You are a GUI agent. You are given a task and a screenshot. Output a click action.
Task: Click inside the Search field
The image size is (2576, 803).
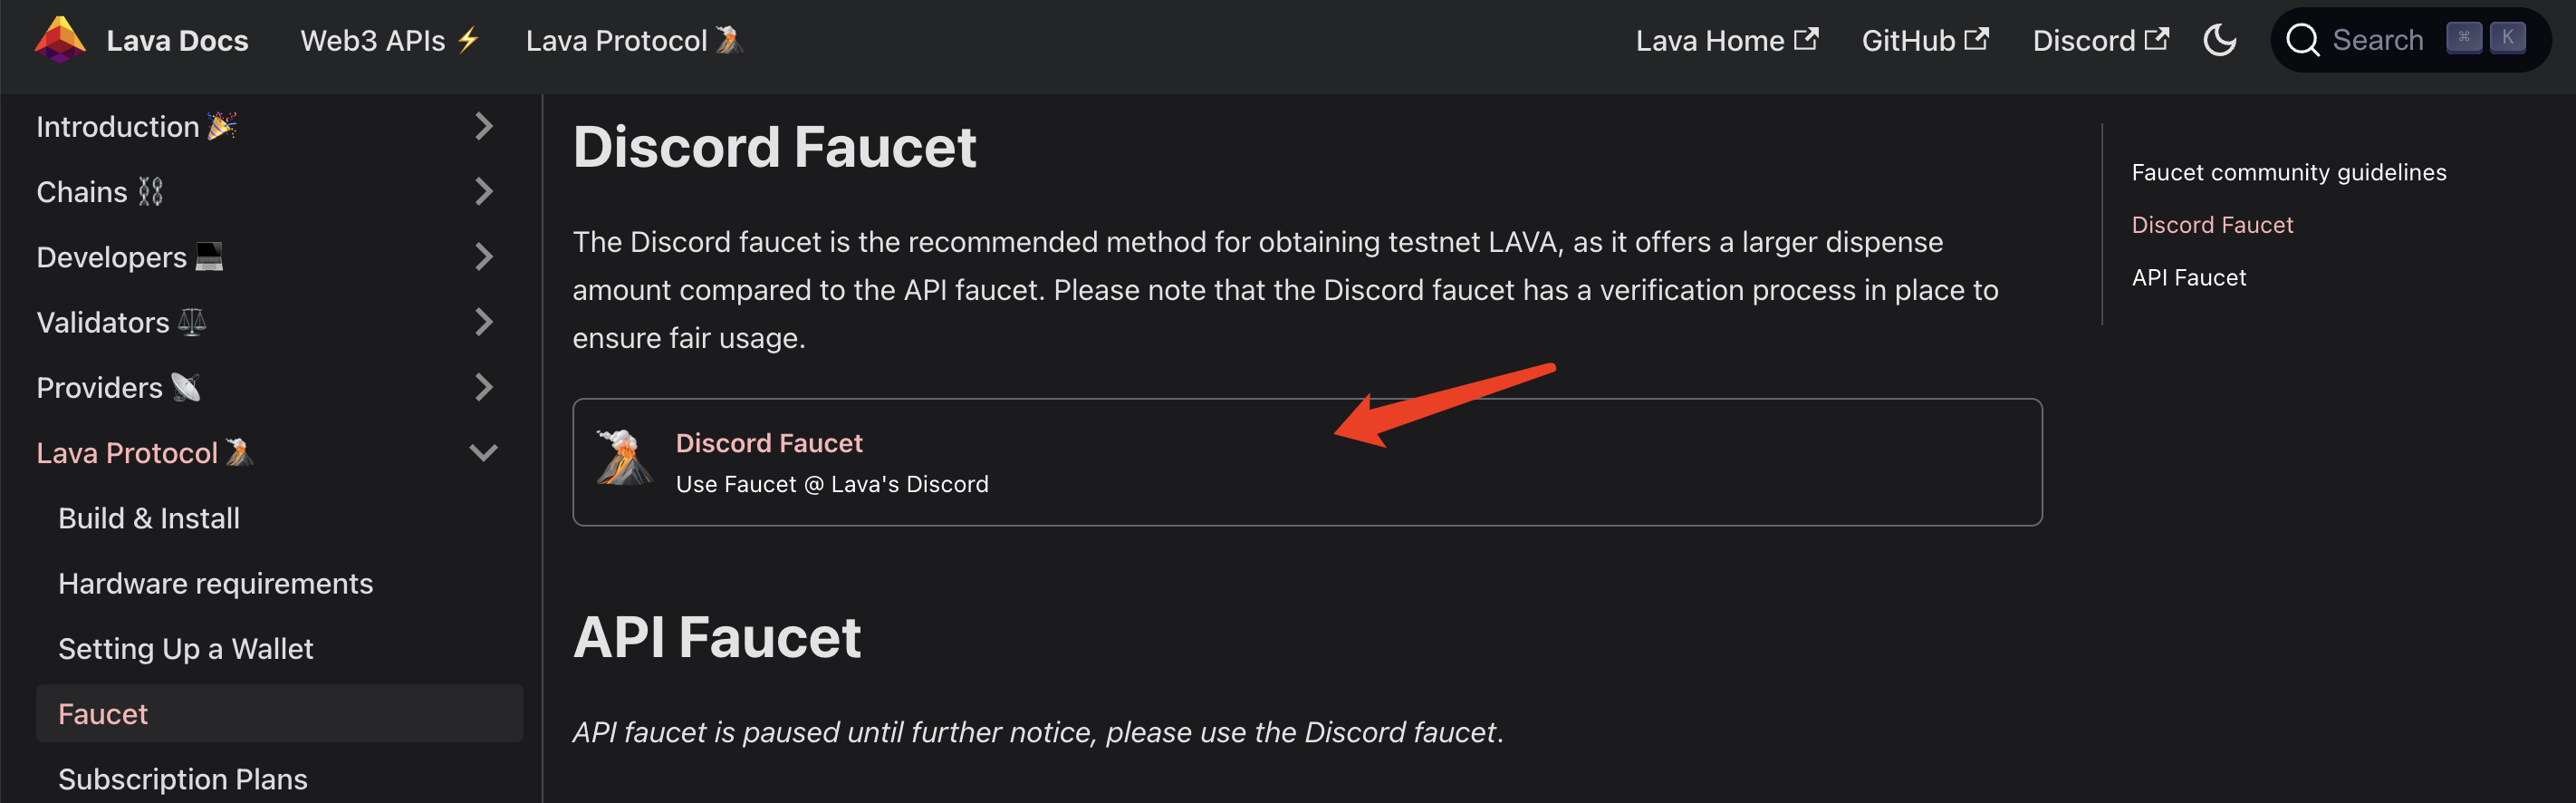[x=2410, y=40]
